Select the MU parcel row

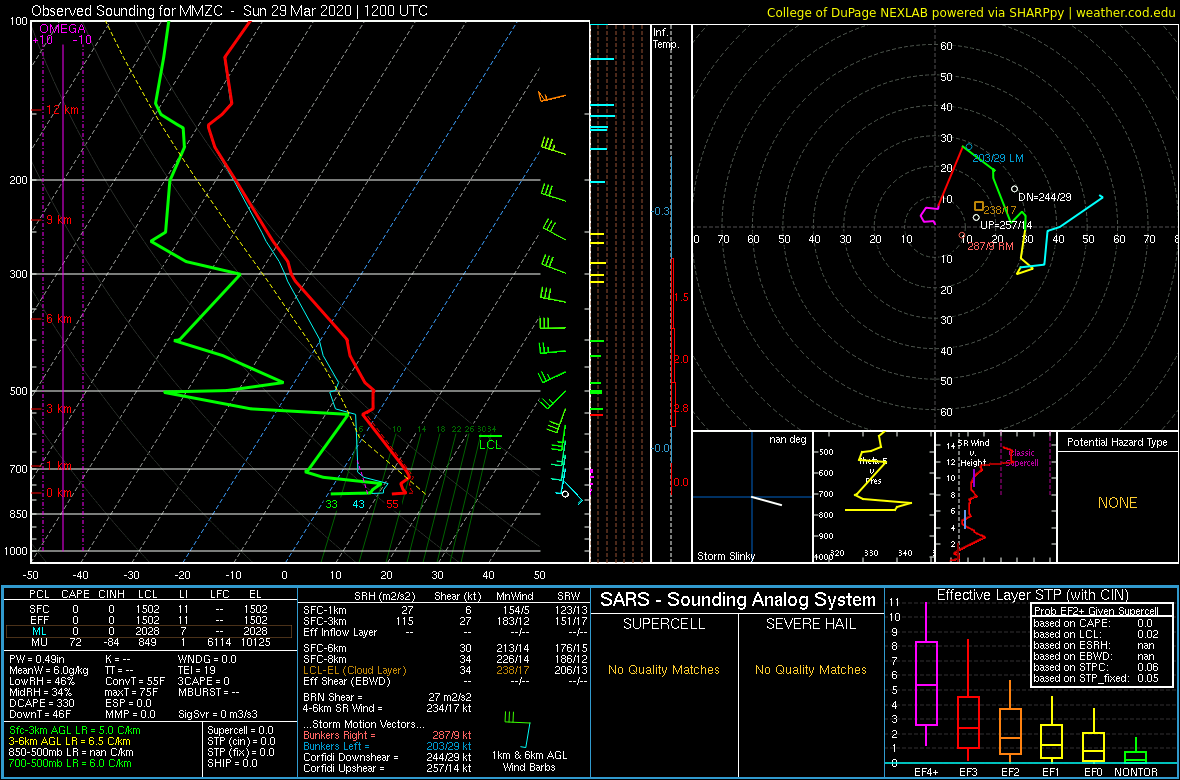pos(151,642)
